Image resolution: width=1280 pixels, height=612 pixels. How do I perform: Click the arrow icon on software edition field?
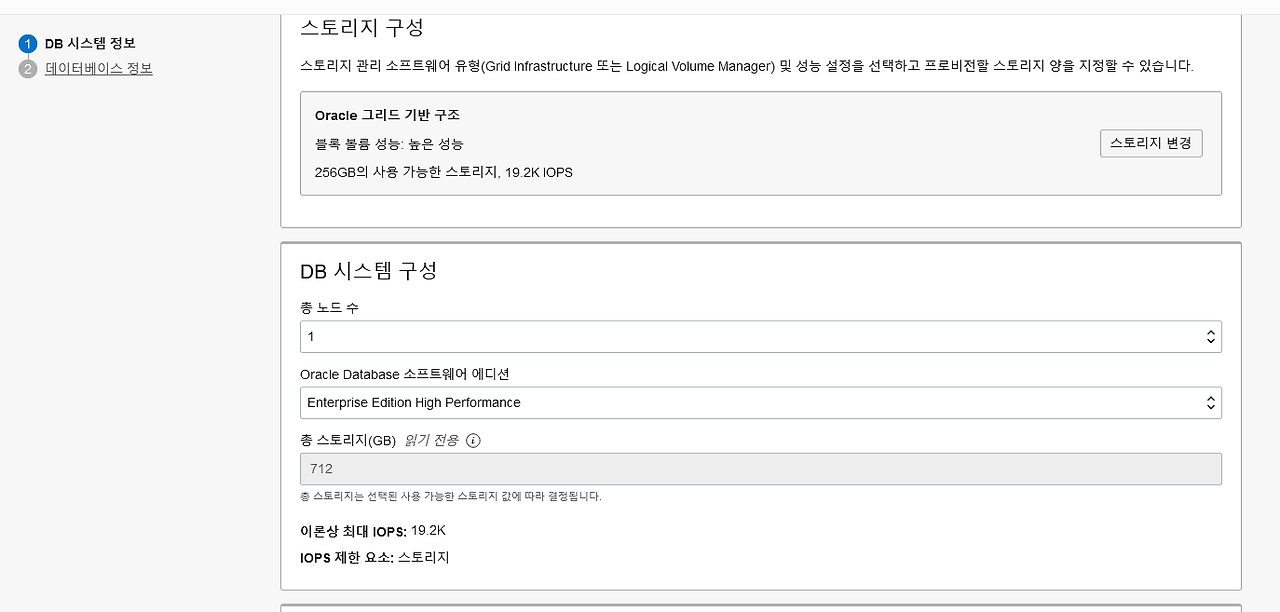point(1211,403)
